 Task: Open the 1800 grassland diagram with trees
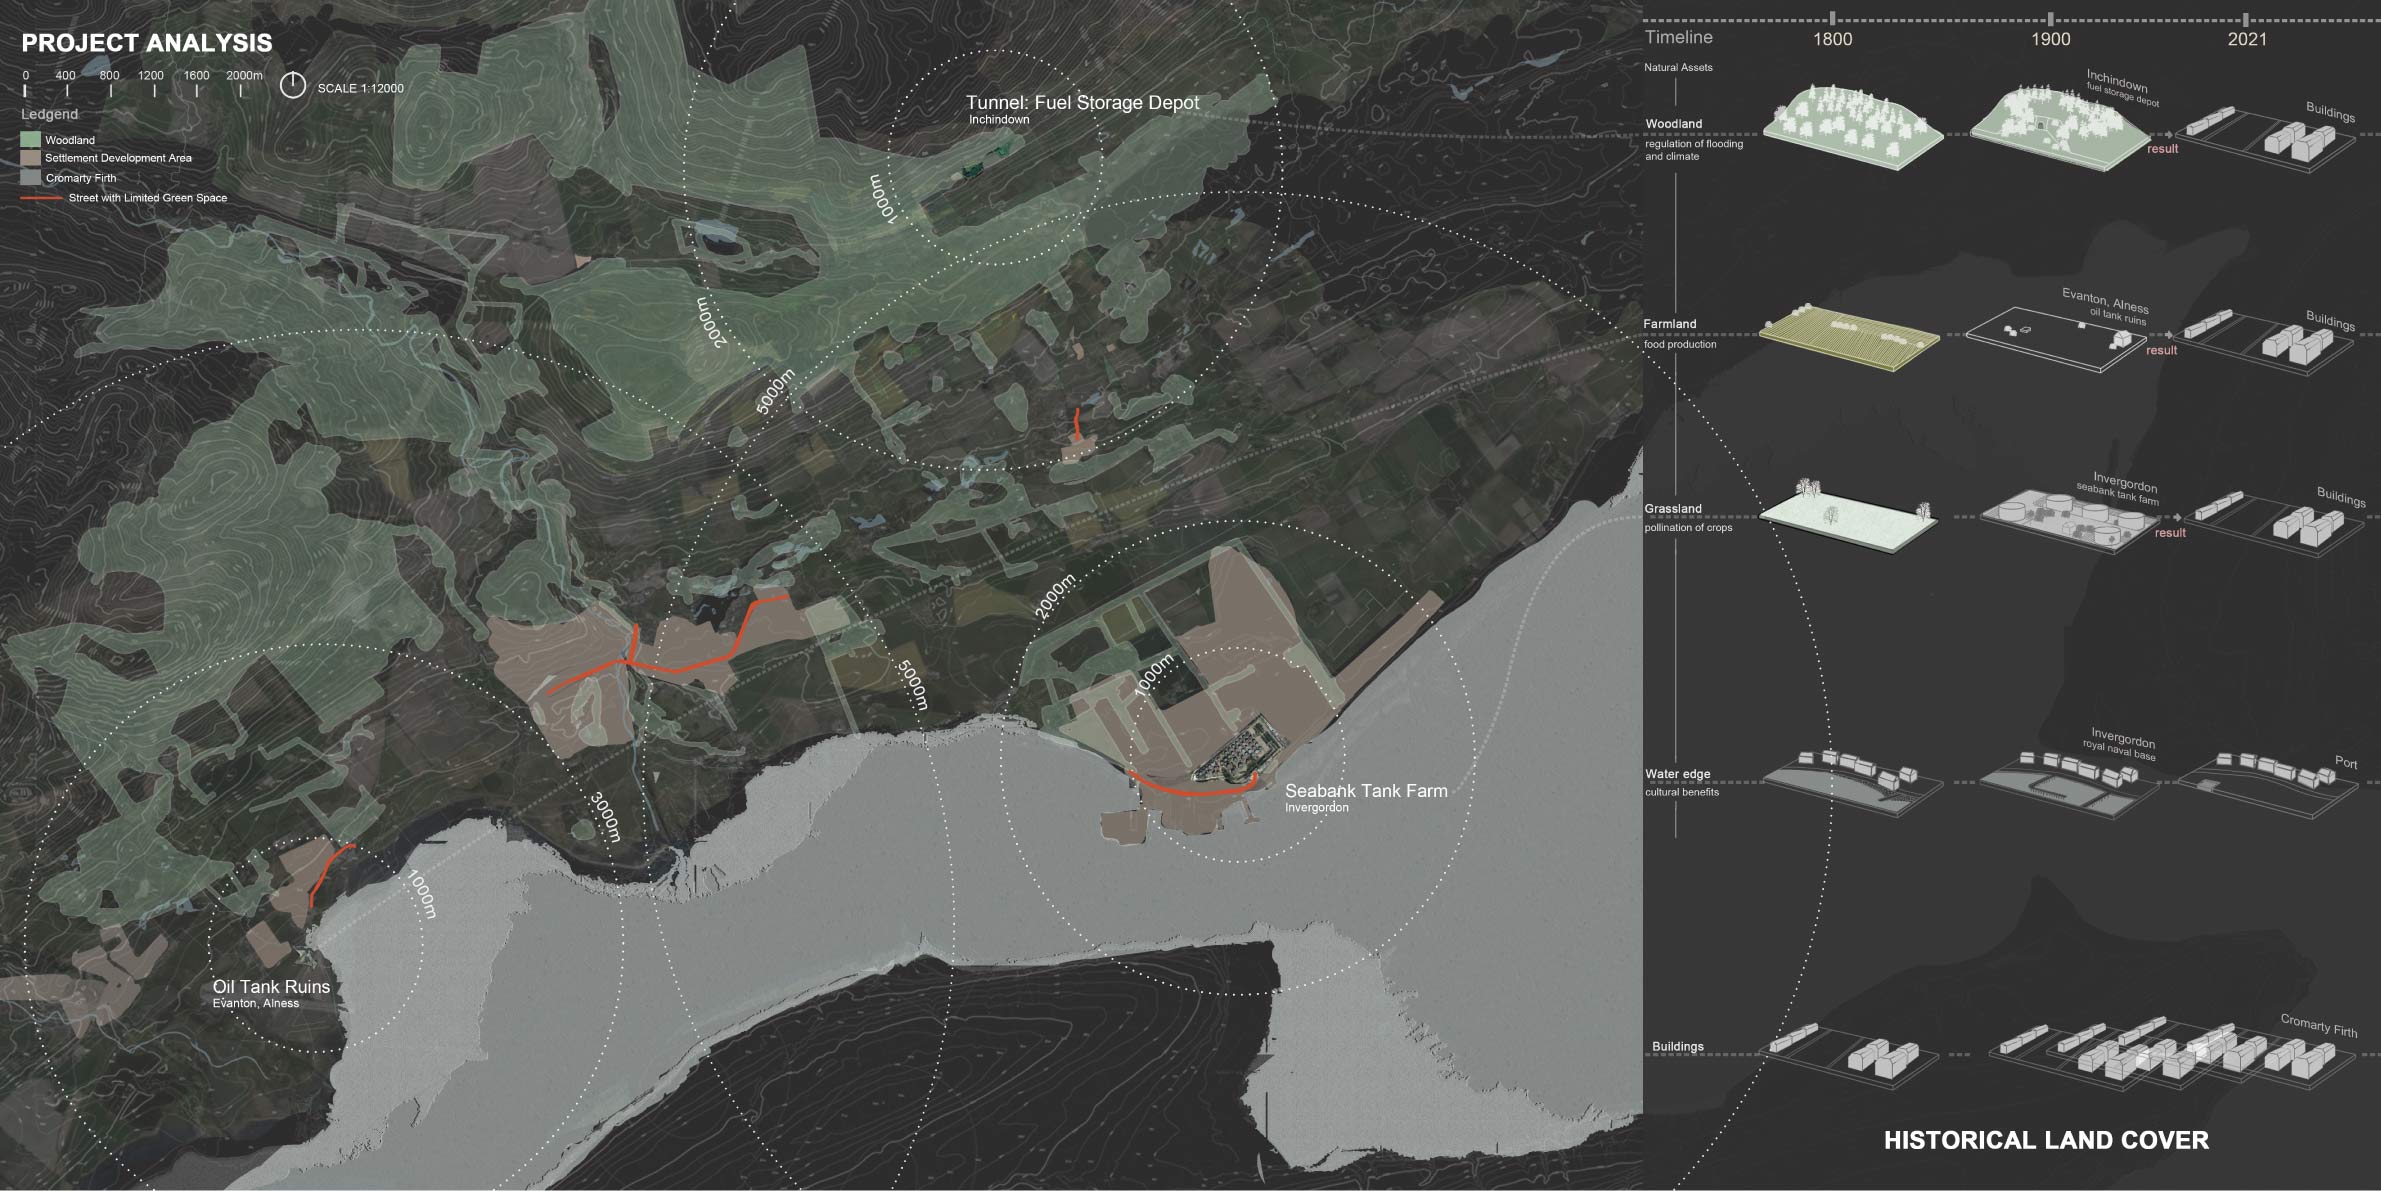pyautogui.click(x=1848, y=516)
